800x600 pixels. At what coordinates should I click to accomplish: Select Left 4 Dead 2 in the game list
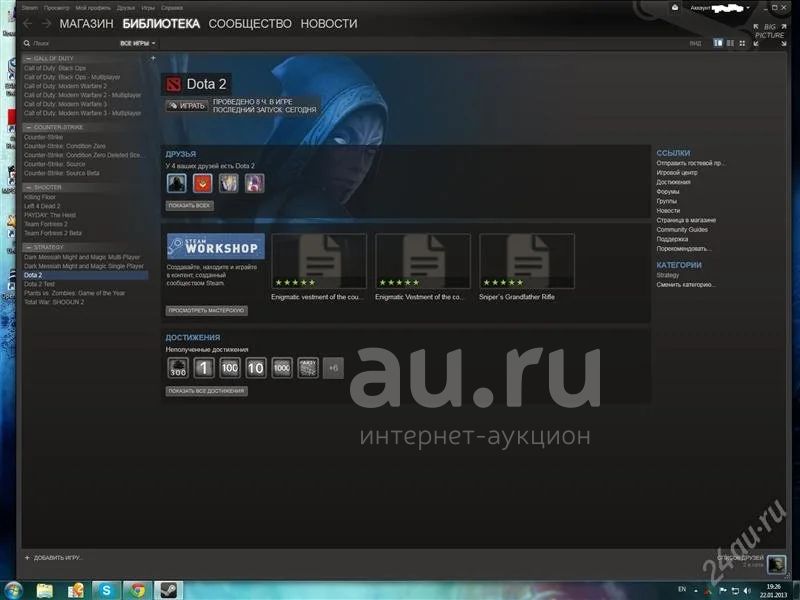coord(42,206)
